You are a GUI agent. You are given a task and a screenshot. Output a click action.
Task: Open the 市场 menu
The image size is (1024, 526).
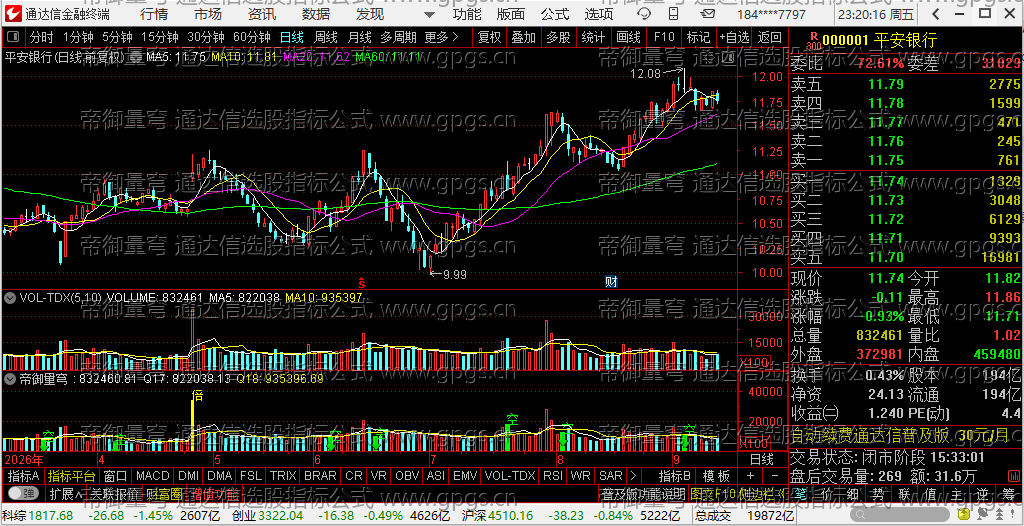pyautogui.click(x=207, y=14)
